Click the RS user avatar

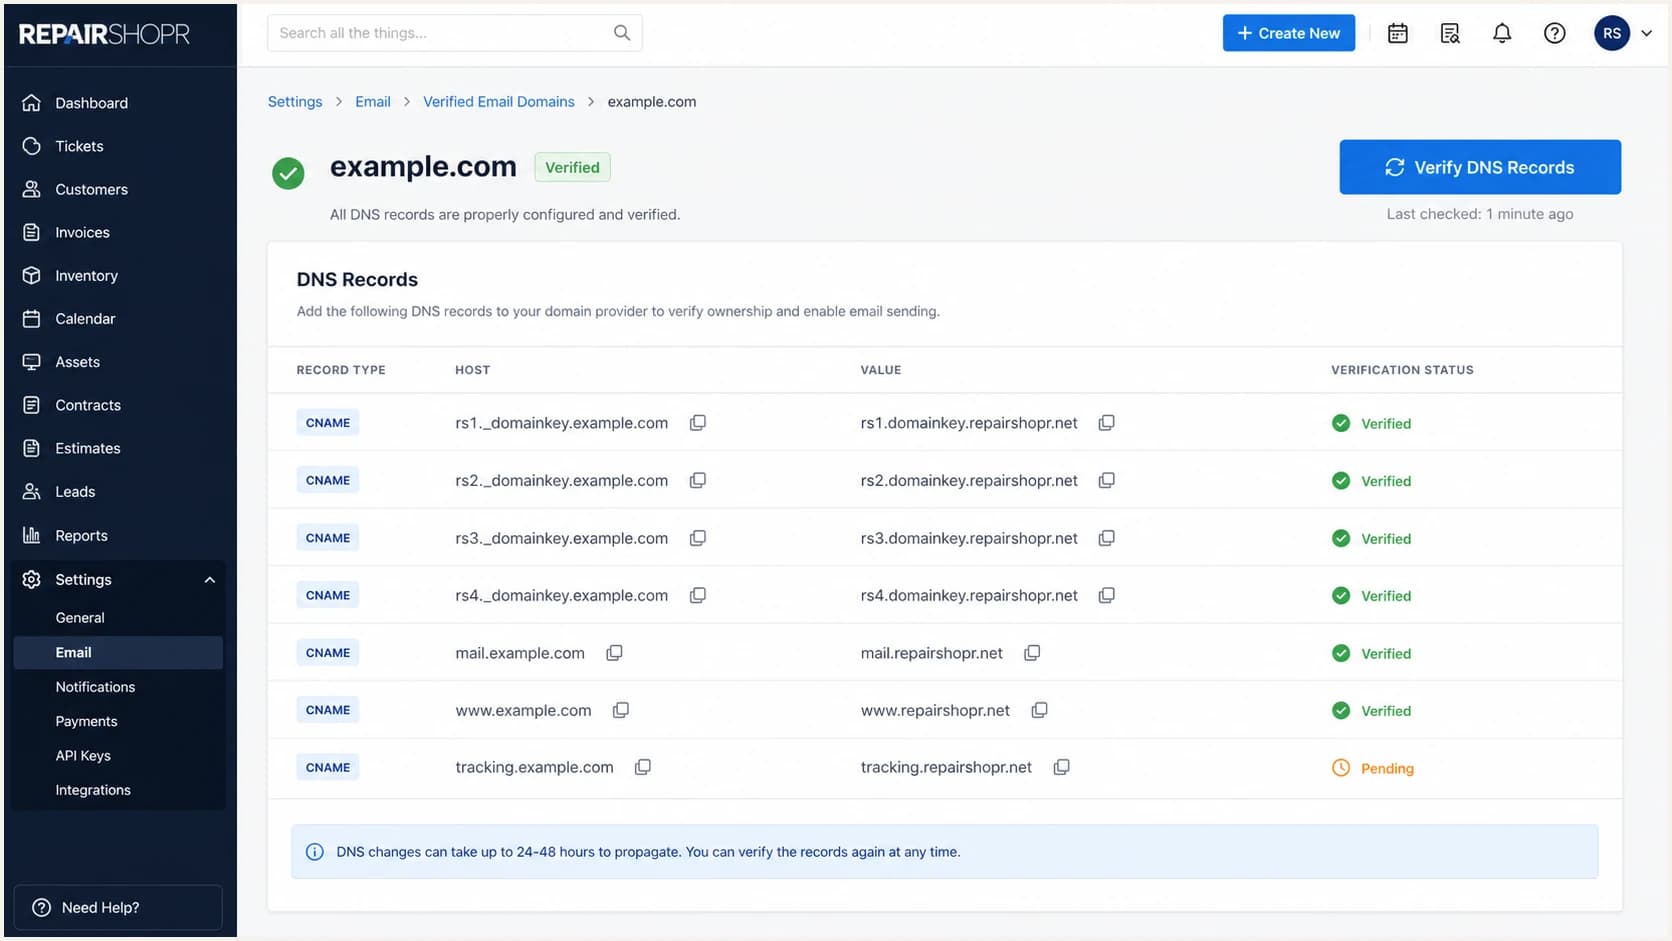click(x=1612, y=33)
